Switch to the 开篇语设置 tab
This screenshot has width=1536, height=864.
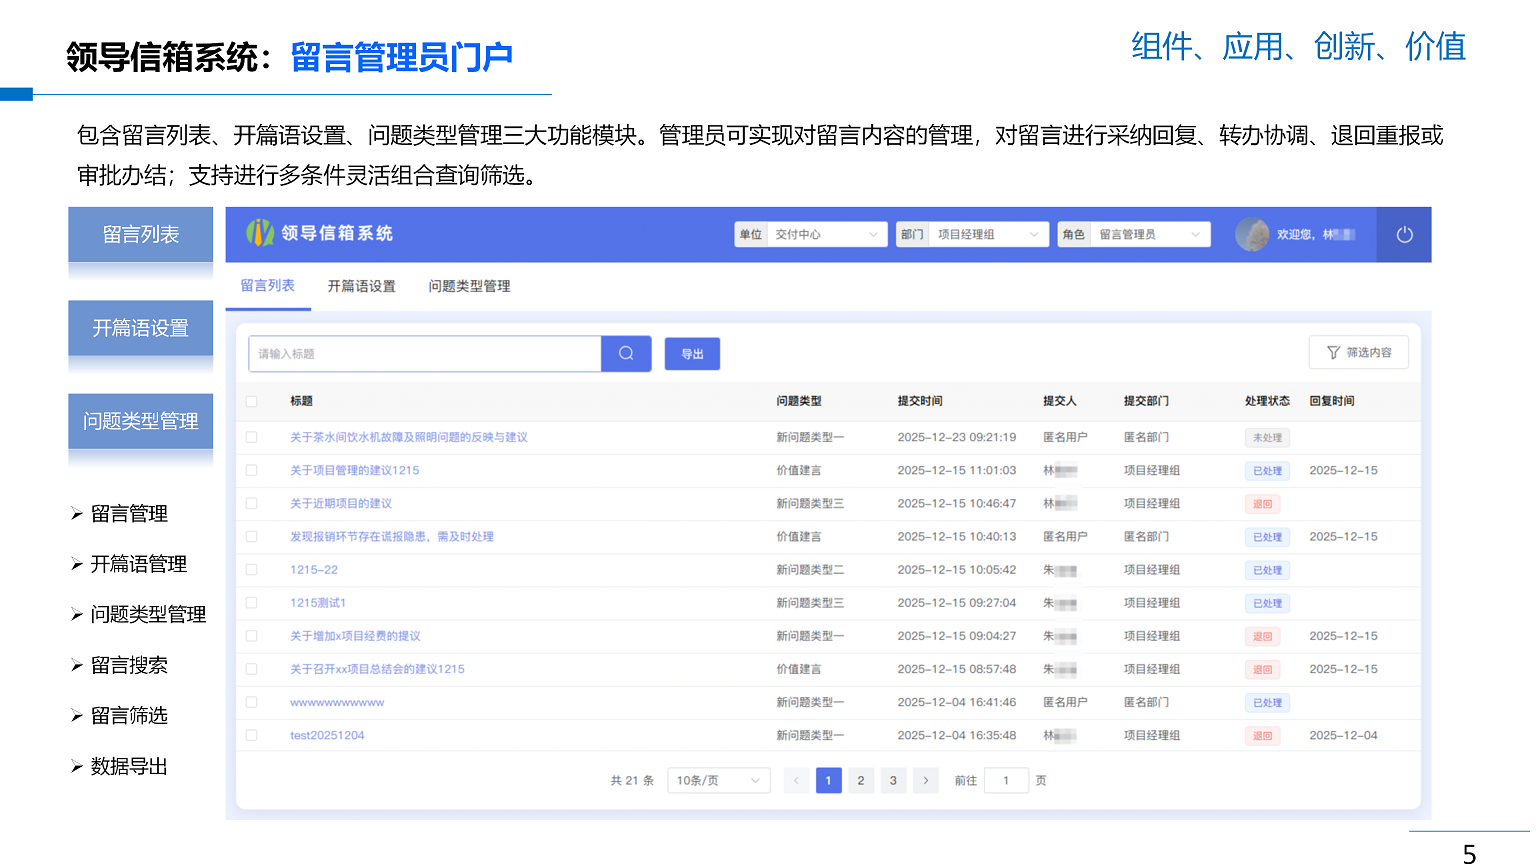pyautogui.click(x=361, y=286)
